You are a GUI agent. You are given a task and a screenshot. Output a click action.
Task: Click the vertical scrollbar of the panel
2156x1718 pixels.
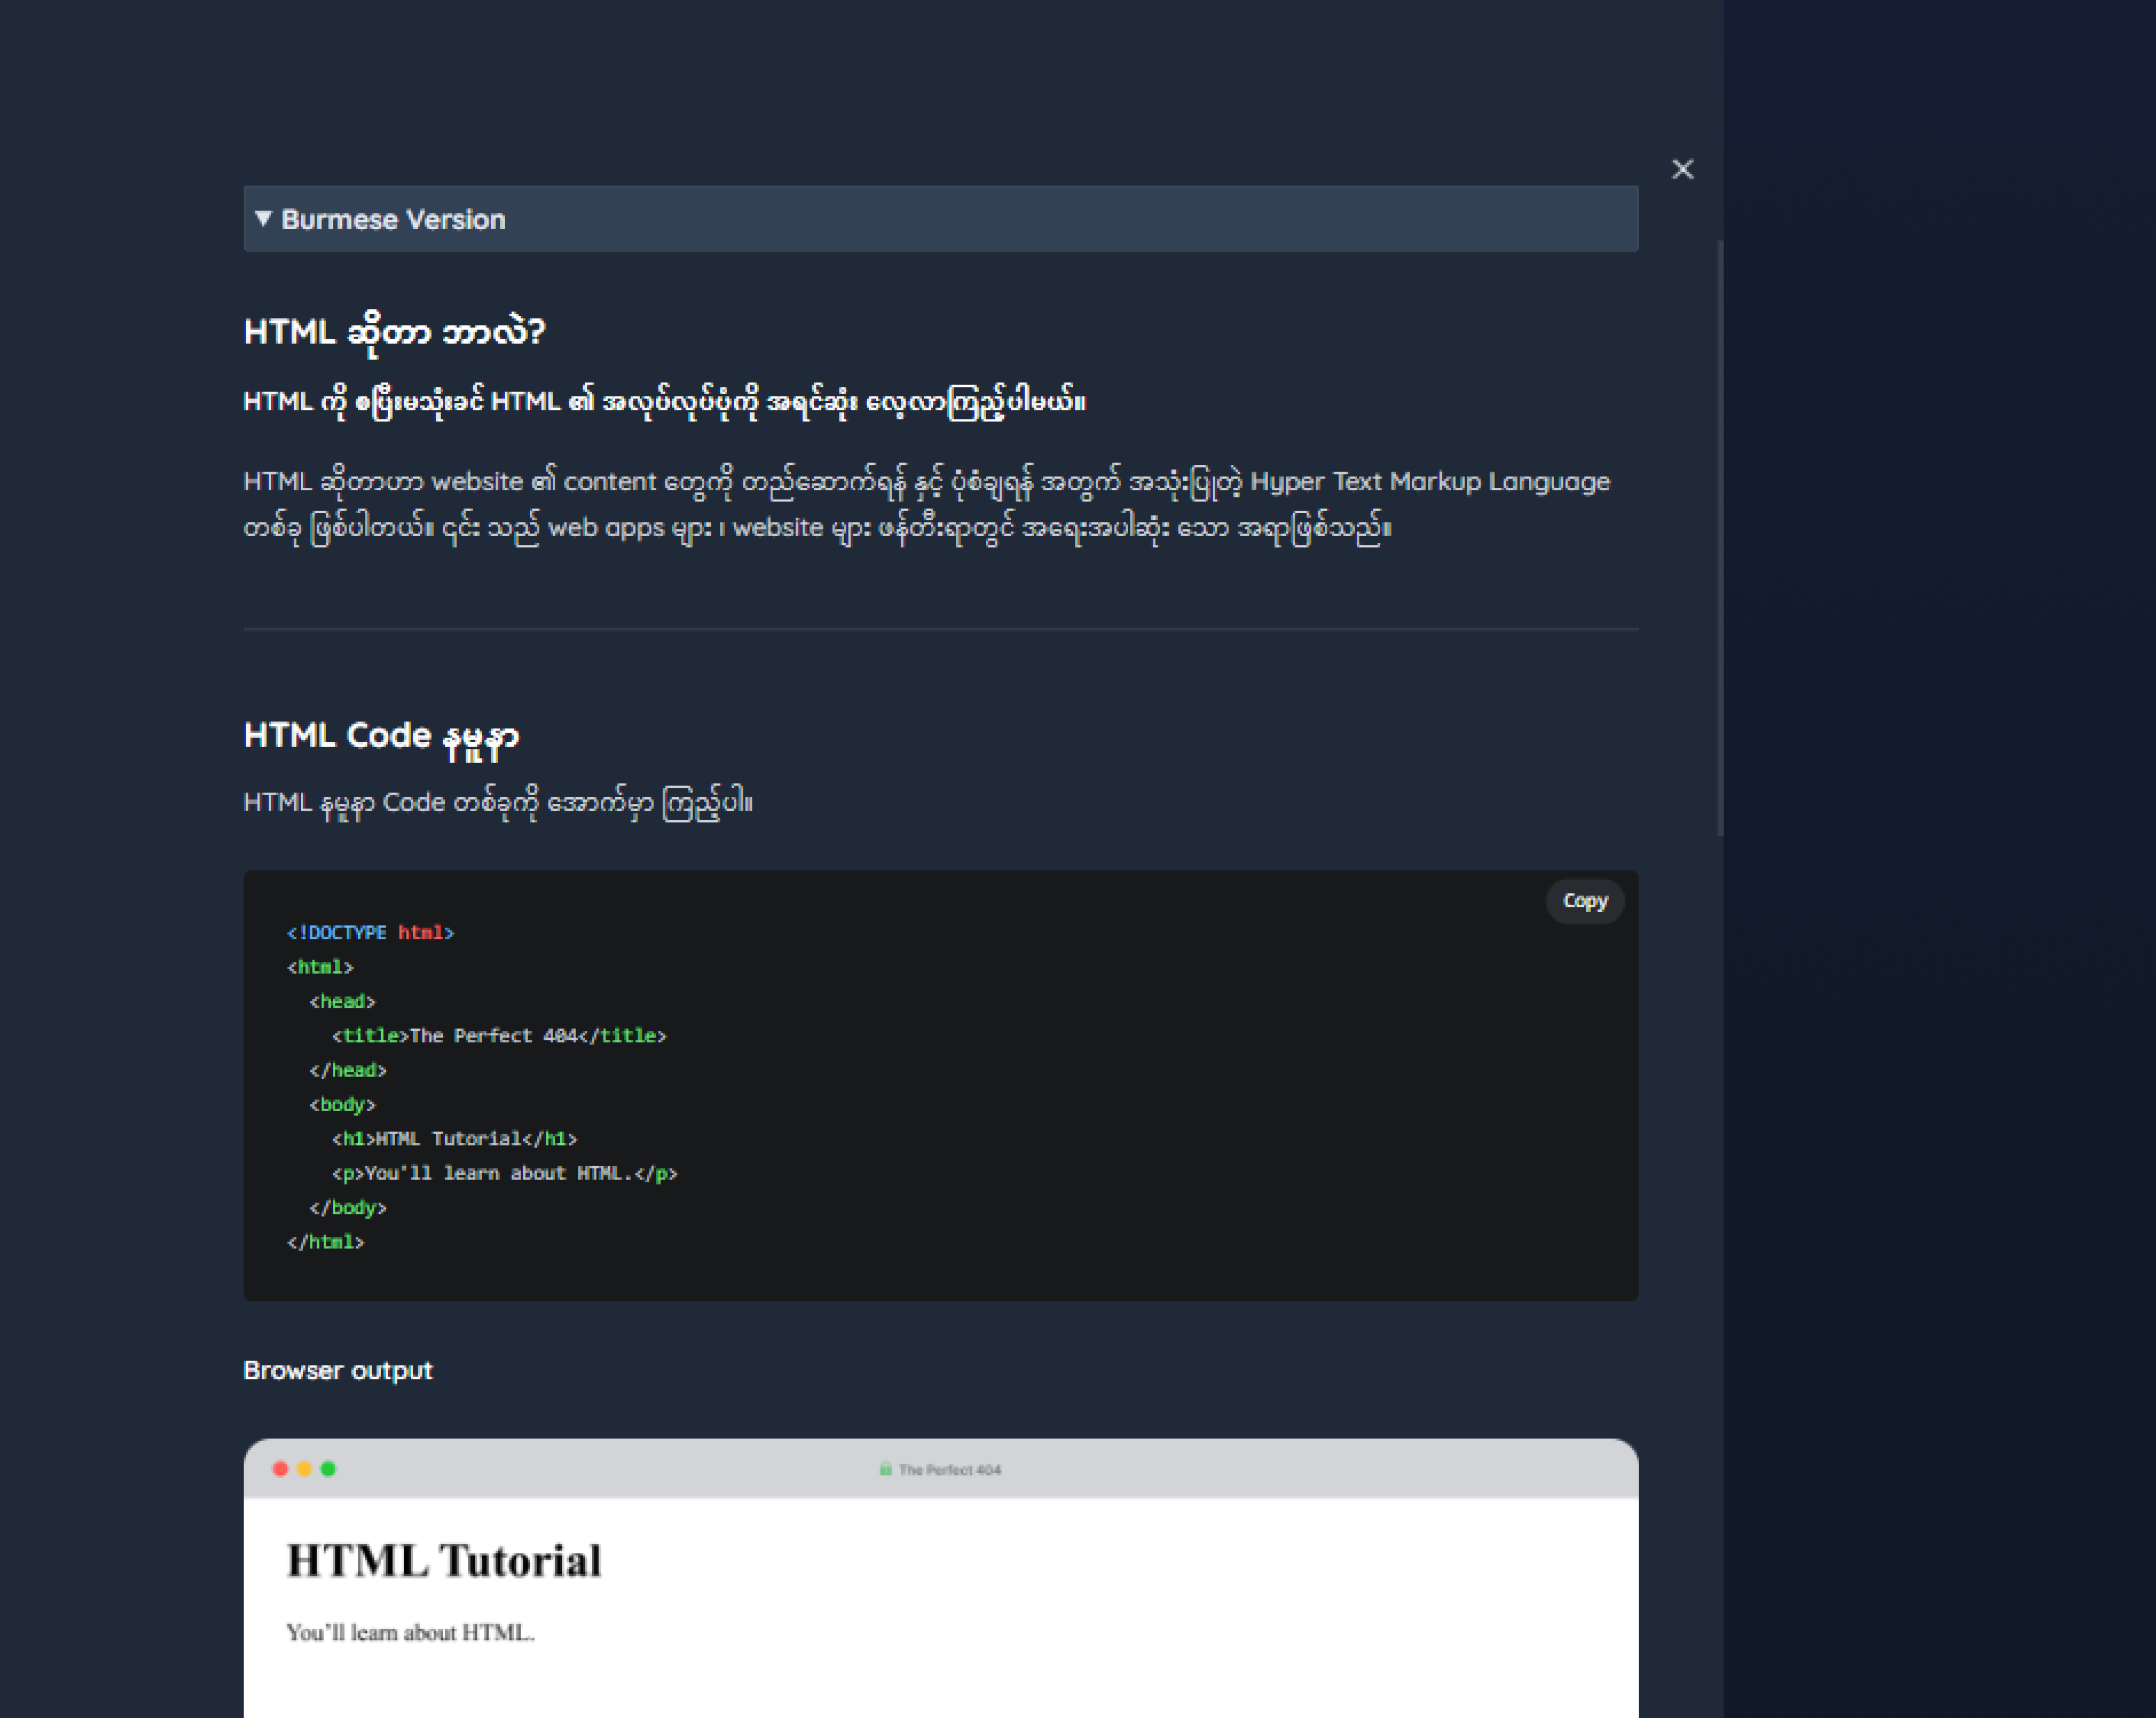(x=1720, y=537)
